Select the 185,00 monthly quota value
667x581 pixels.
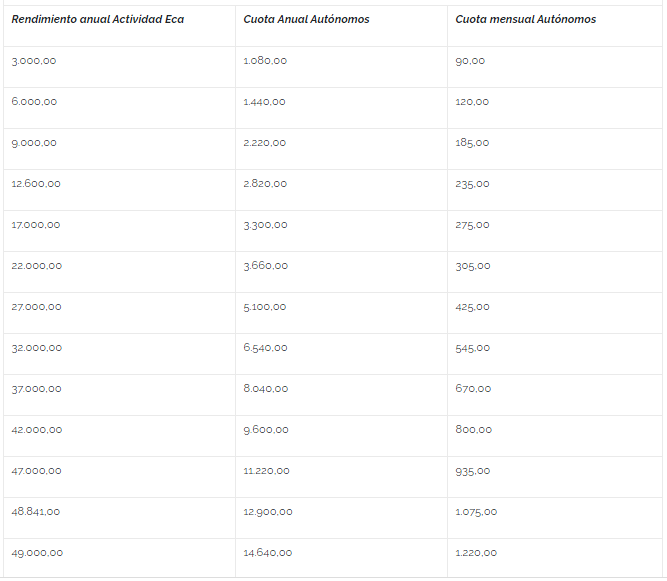tap(472, 143)
